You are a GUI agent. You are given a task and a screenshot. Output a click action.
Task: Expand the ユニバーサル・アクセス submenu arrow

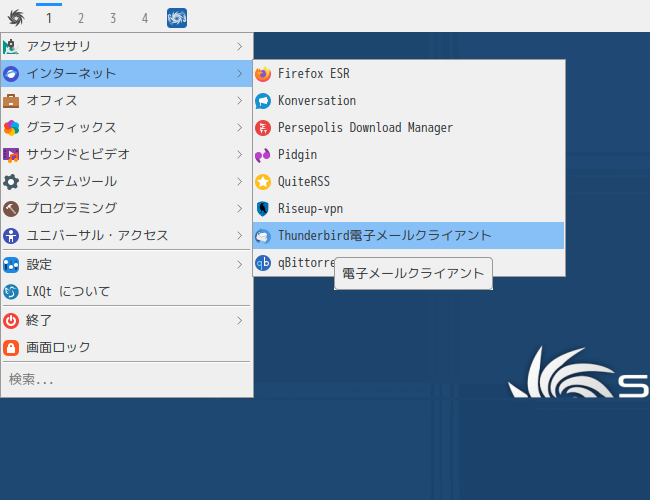pos(240,235)
